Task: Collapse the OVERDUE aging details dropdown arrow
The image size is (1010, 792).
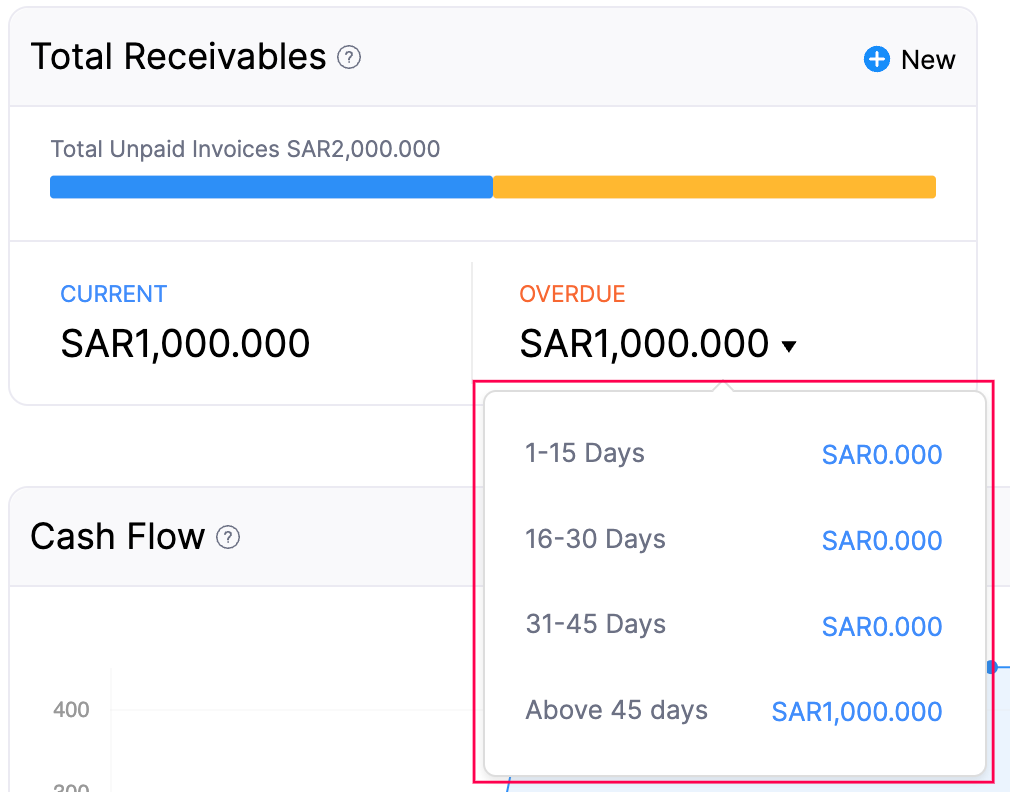Action: pos(790,345)
